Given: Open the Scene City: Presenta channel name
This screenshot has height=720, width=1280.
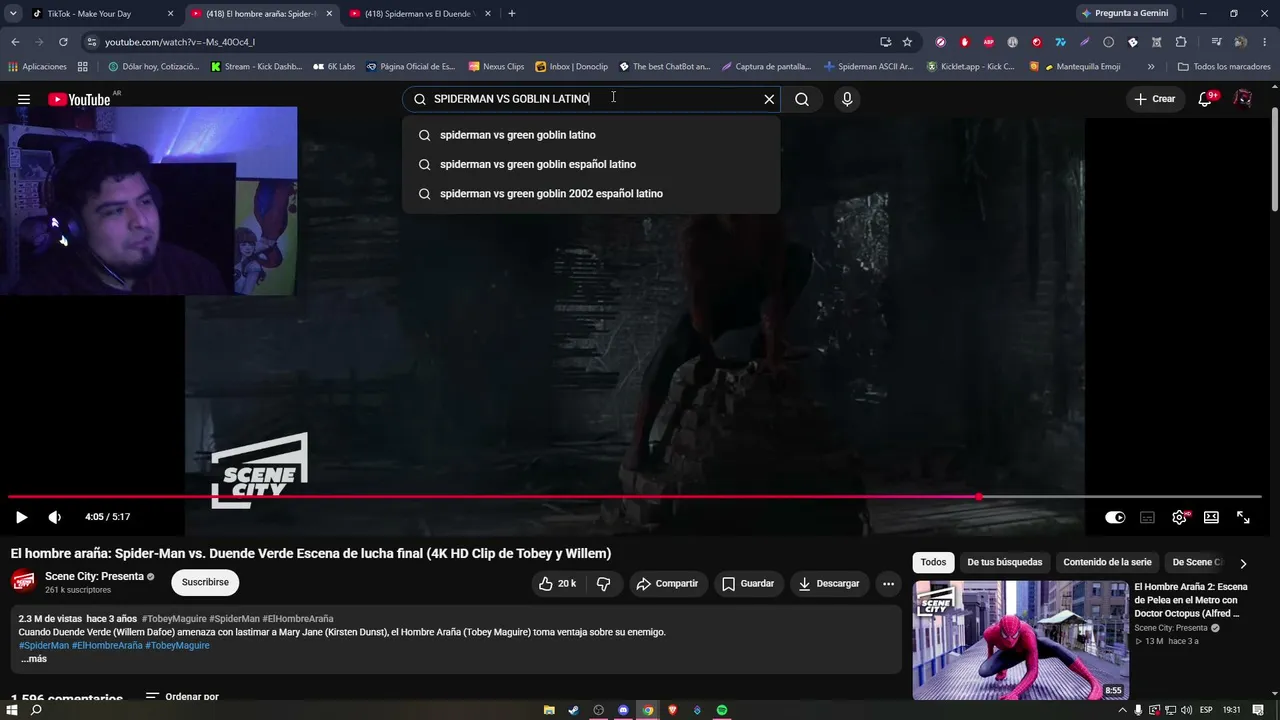Looking at the screenshot, I should point(94,577).
